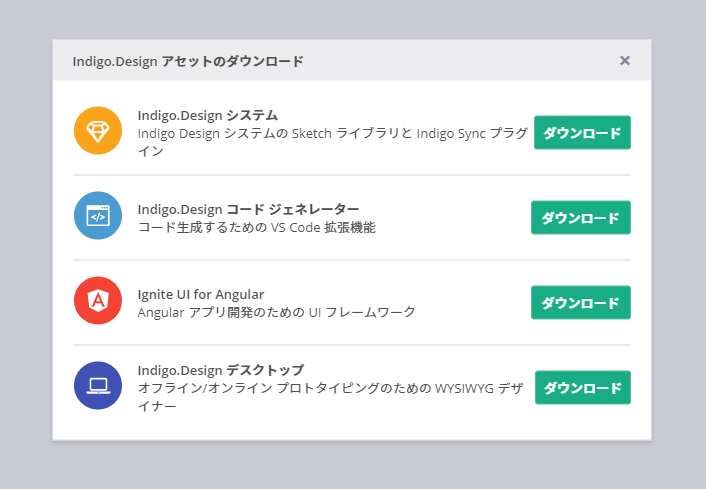The image size is (706, 489).
Task: Select the Indigo.Design システム title
Action: point(207,115)
